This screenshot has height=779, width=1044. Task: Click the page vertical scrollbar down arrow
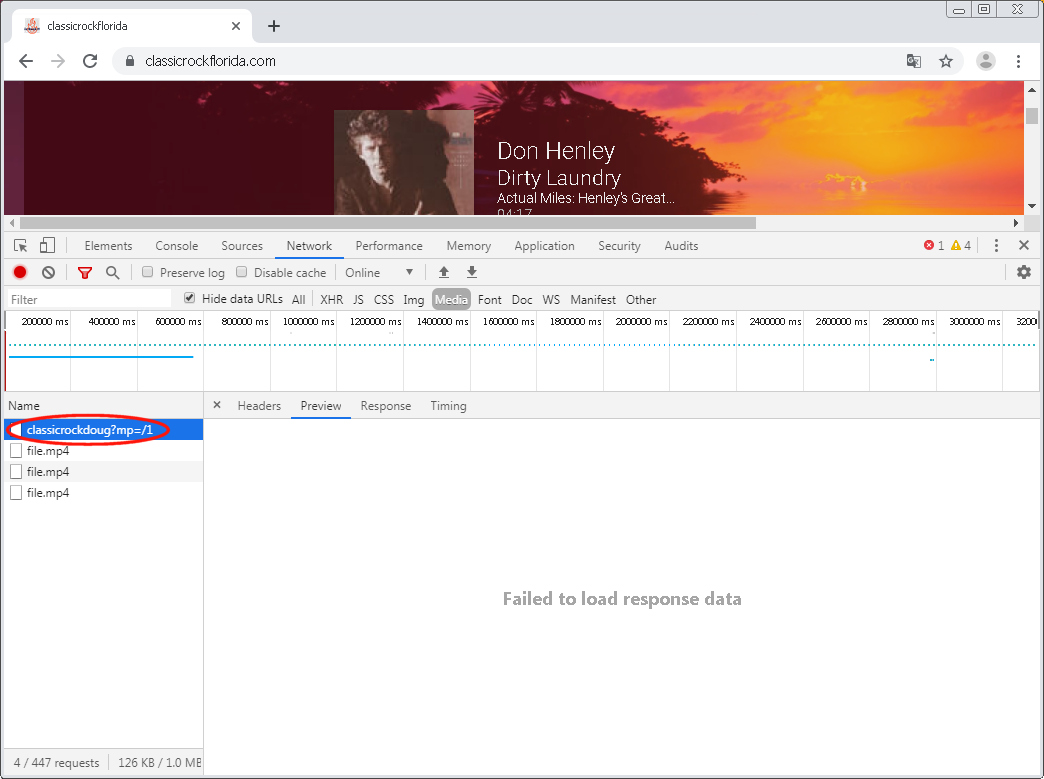pos(1031,206)
